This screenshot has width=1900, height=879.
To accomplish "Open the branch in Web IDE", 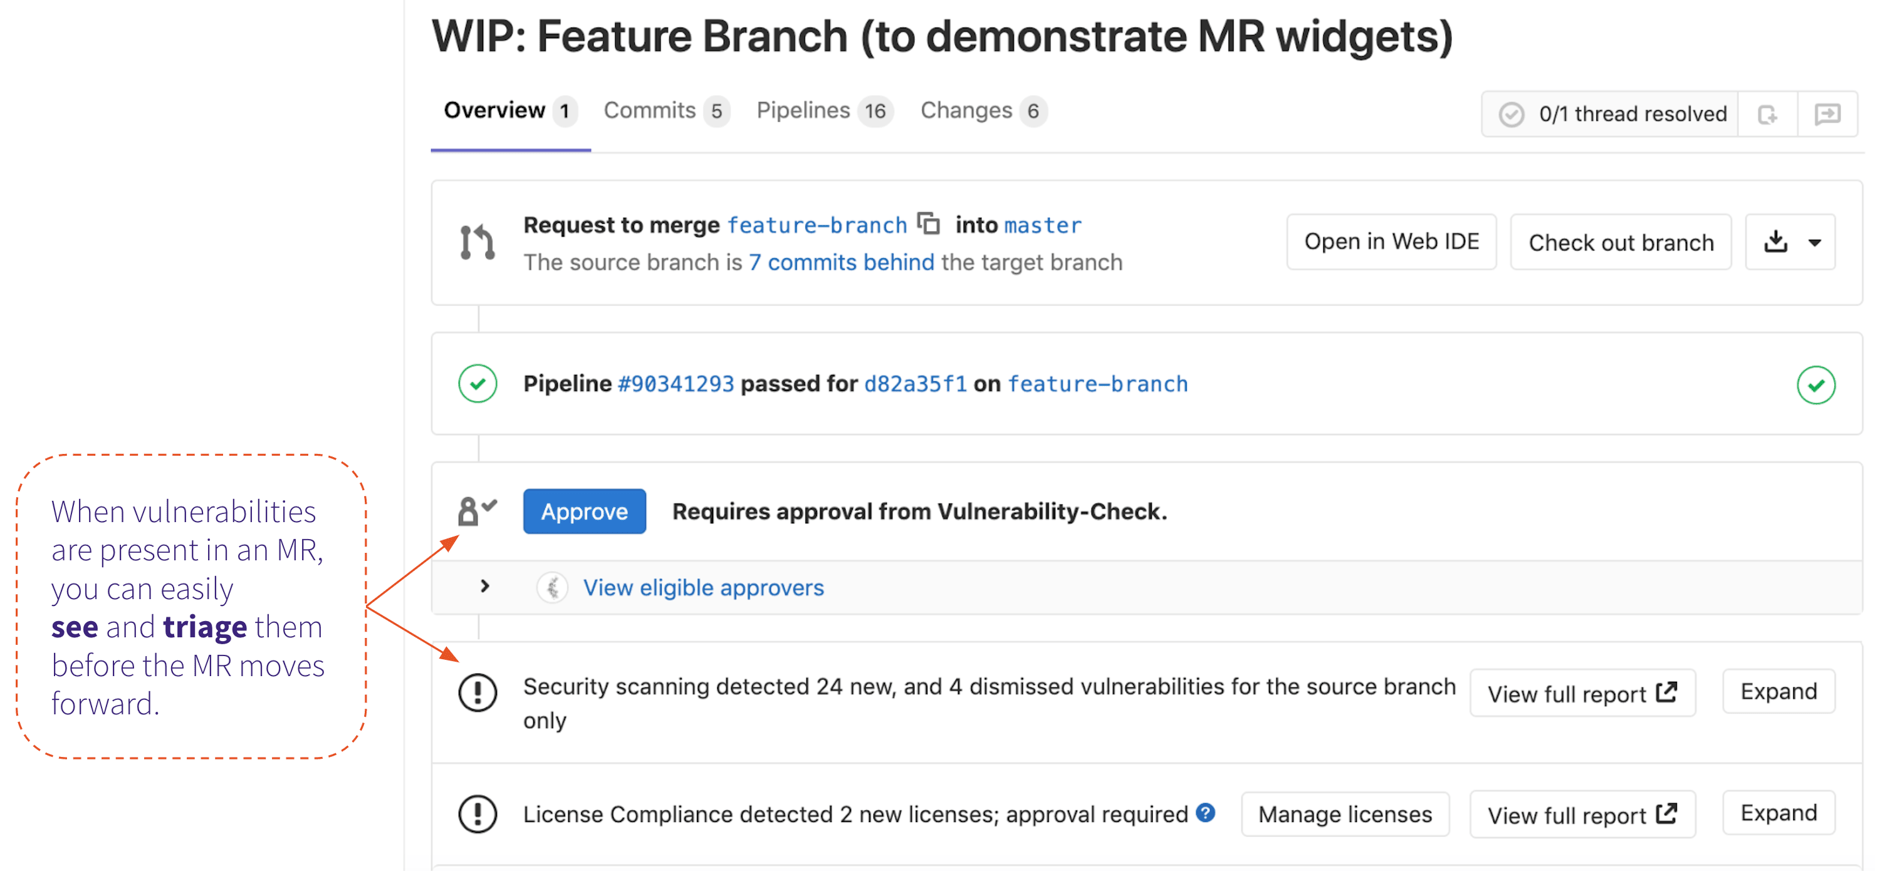I will (x=1391, y=241).
